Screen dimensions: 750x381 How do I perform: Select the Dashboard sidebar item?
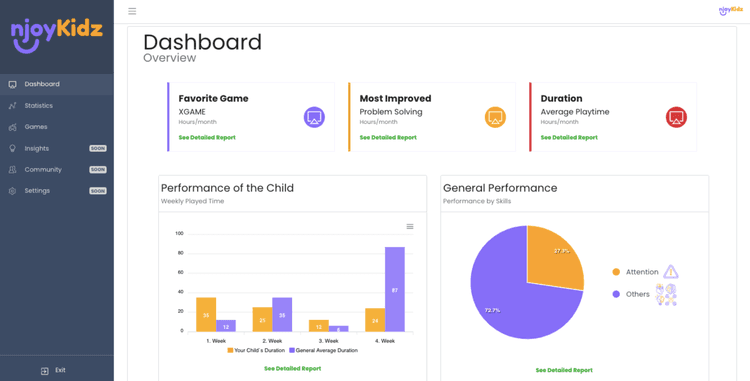56,84
